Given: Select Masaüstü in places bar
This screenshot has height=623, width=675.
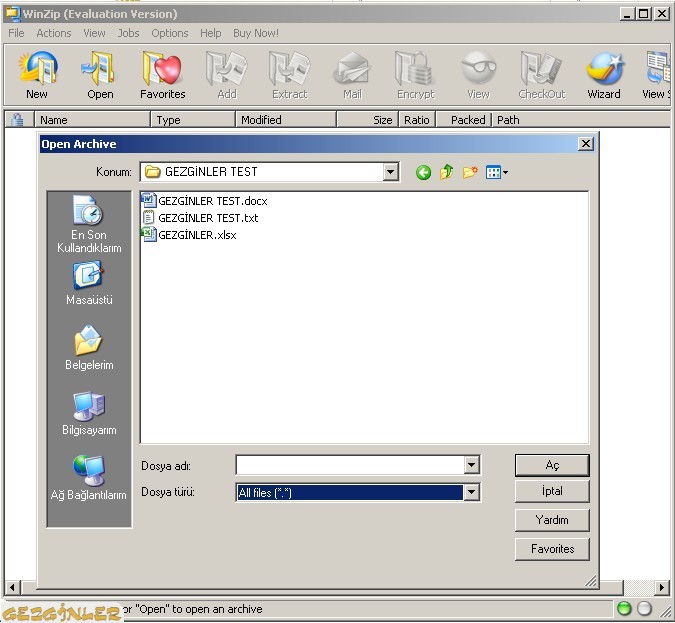Looking at the screenshot, I should coord(89,283).
